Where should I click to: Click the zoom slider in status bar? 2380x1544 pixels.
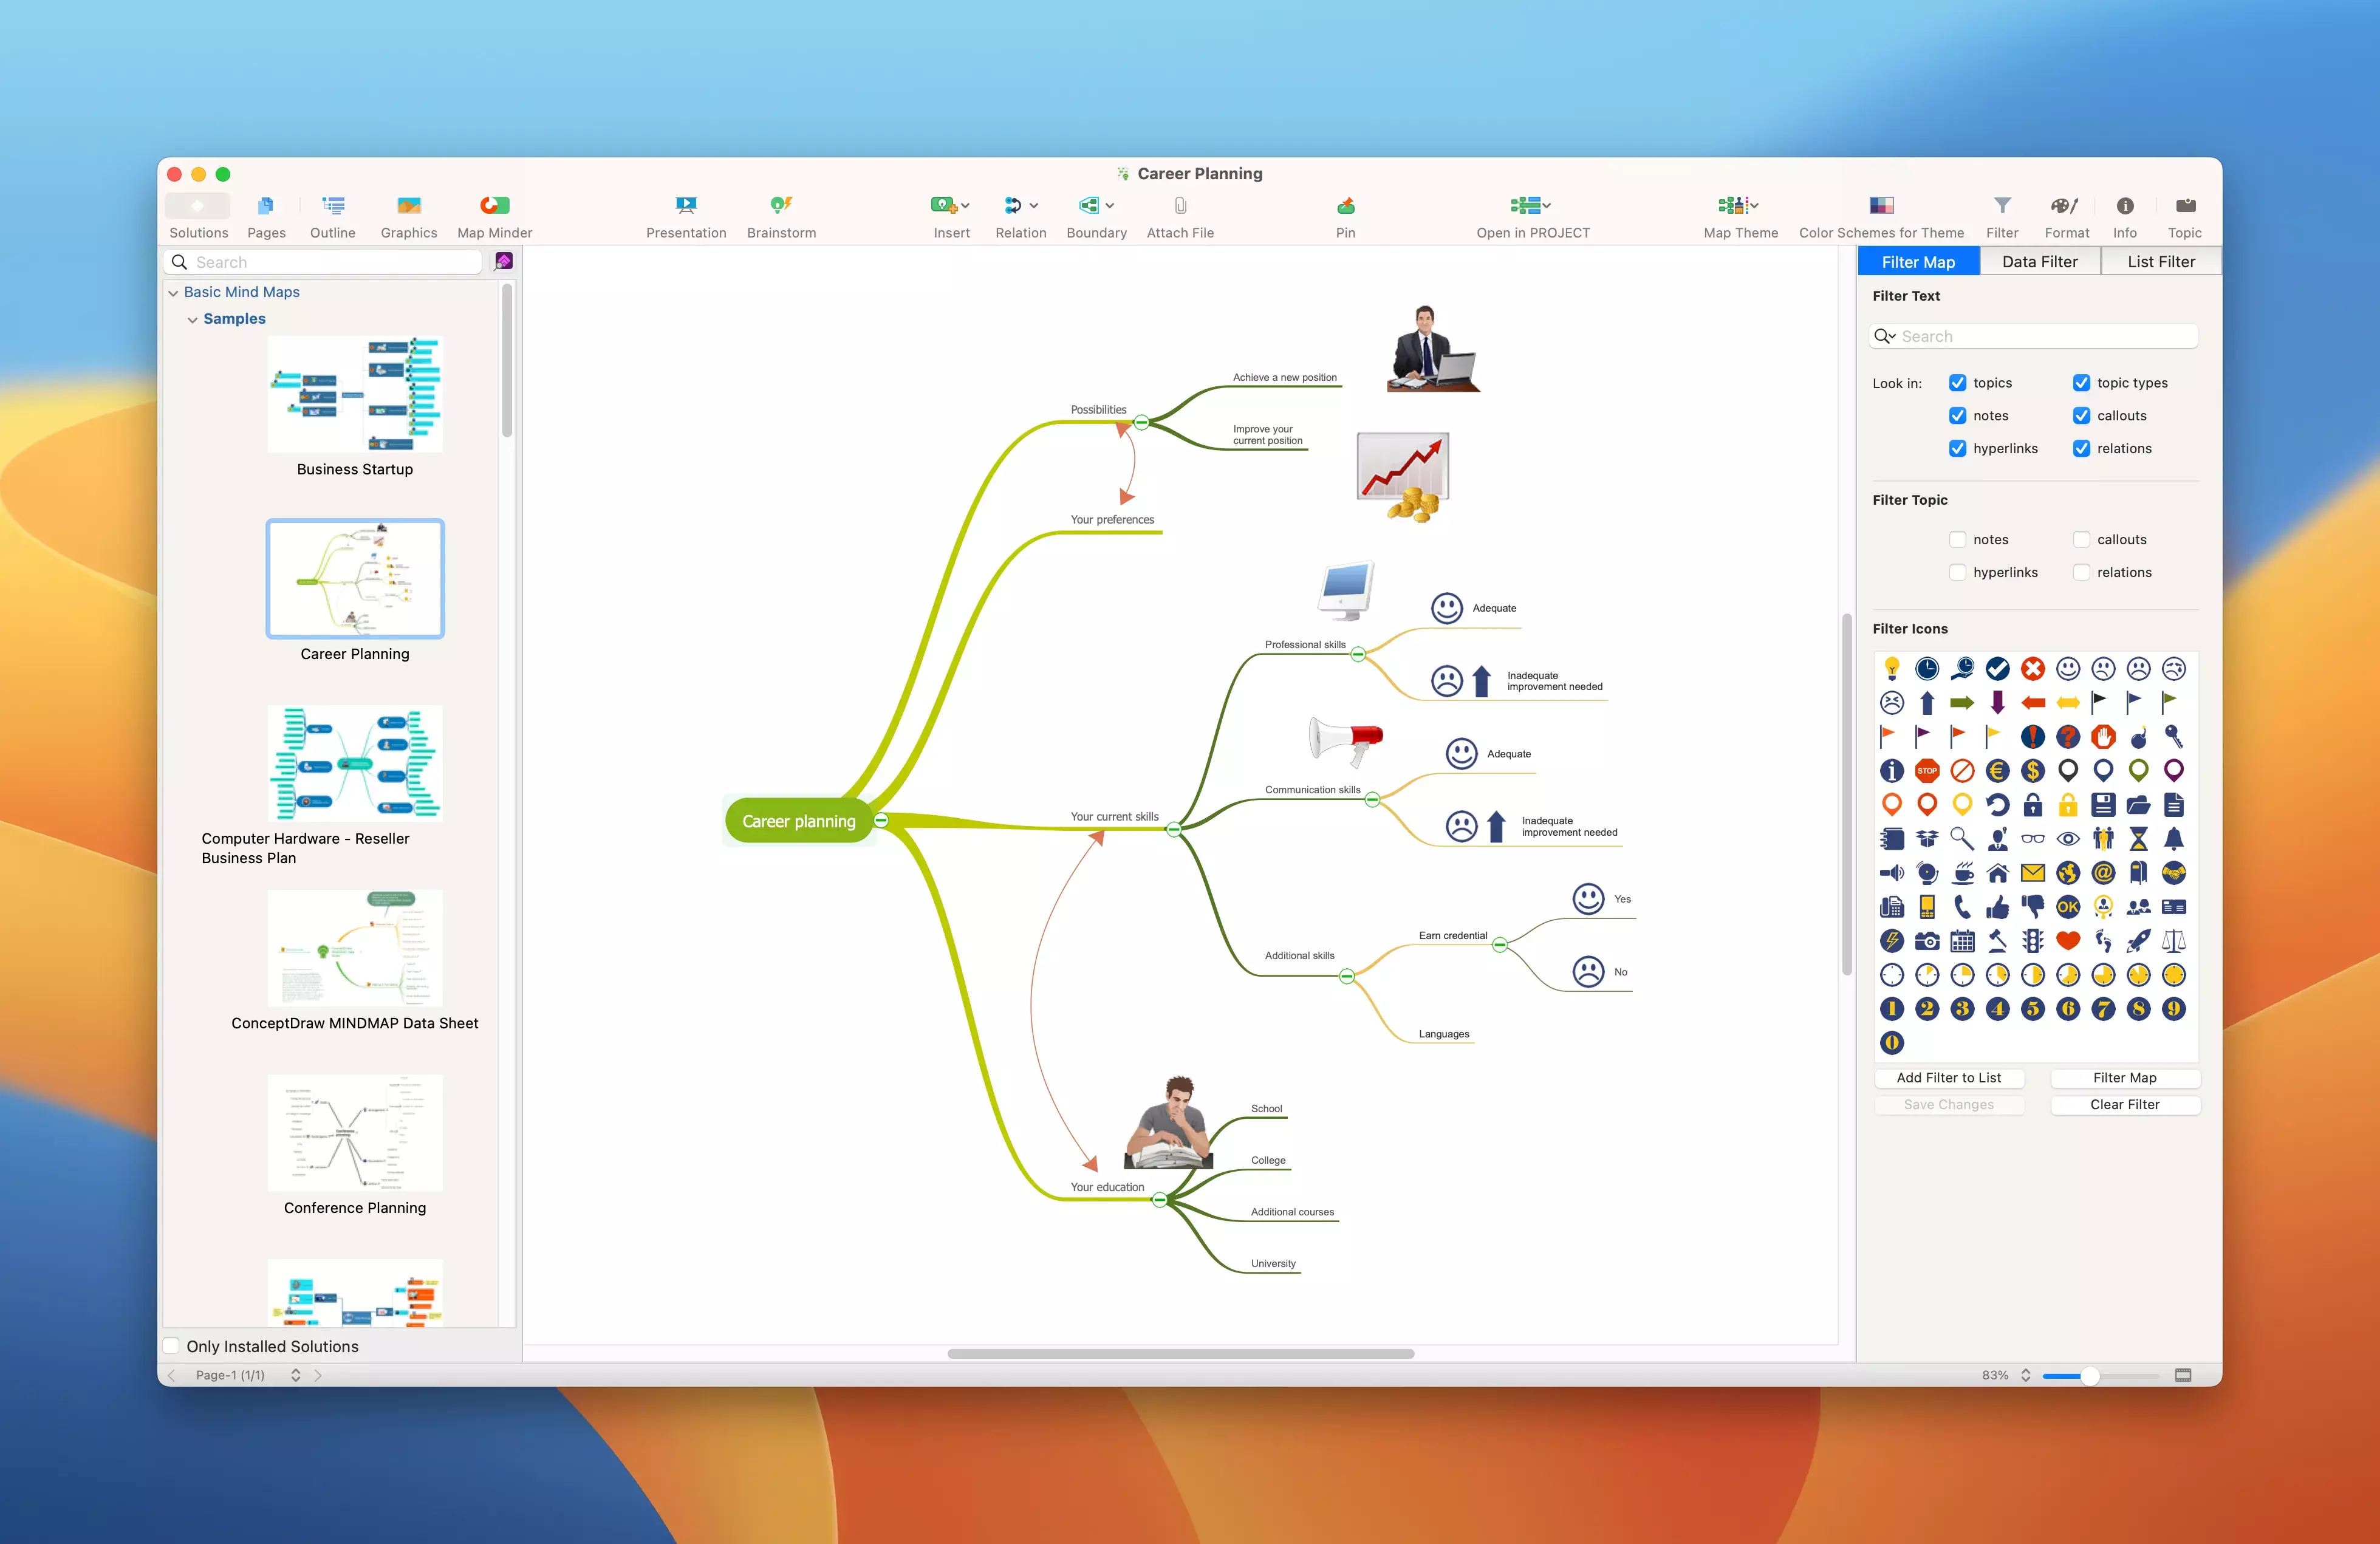[x=2089, y=1376]
